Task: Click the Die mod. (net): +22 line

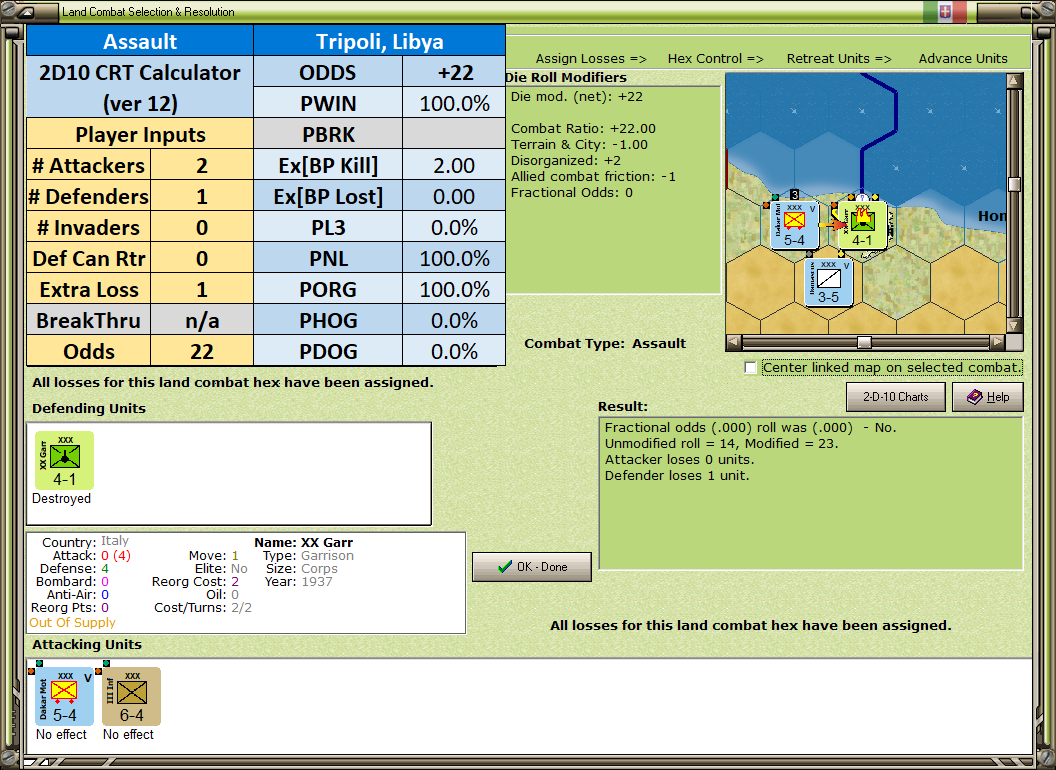Action: point(576,97)
